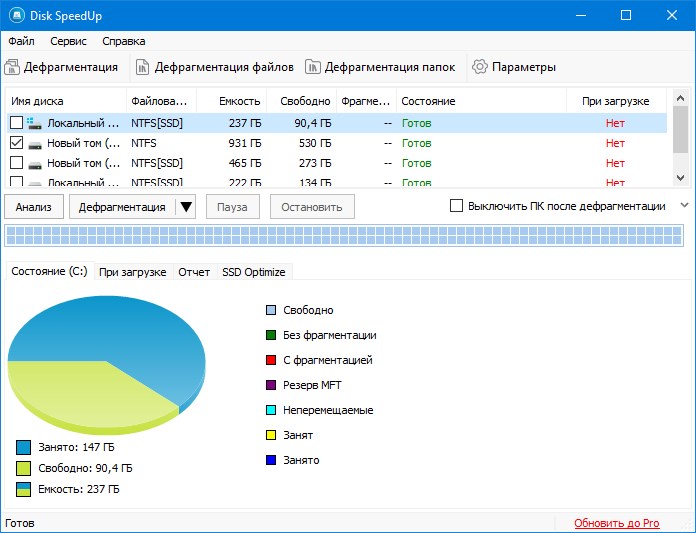
Task: Click the 530 ГБ free space cell
Action: [x=315, y=143]
